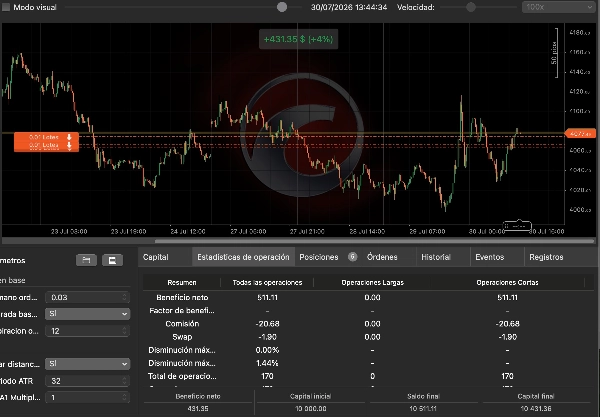Click the Total de operacio... row label

tap(182, 376)
